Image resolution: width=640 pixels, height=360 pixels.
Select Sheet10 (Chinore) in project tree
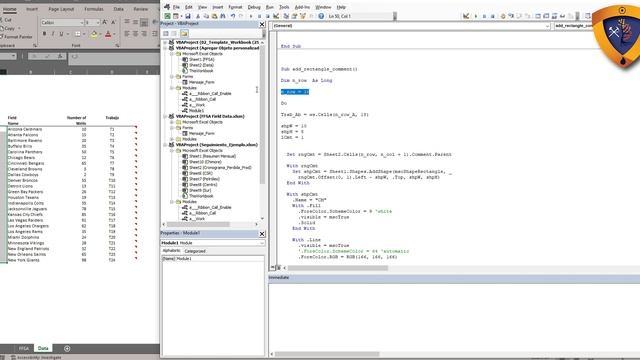pos(205,162)
